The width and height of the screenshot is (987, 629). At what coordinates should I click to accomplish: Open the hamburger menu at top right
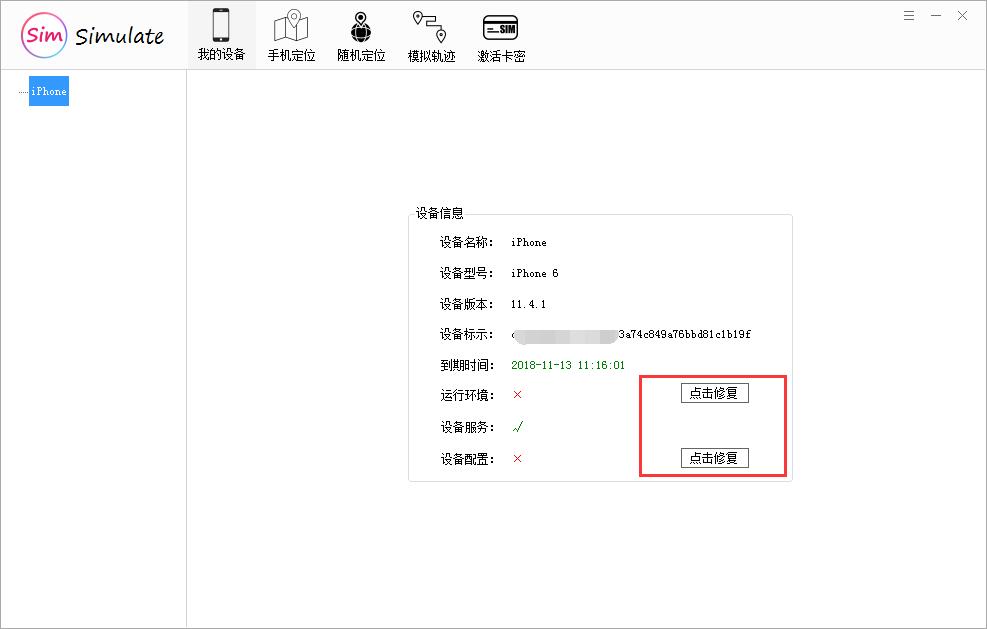pyautogui.click(x=908, y=15)
